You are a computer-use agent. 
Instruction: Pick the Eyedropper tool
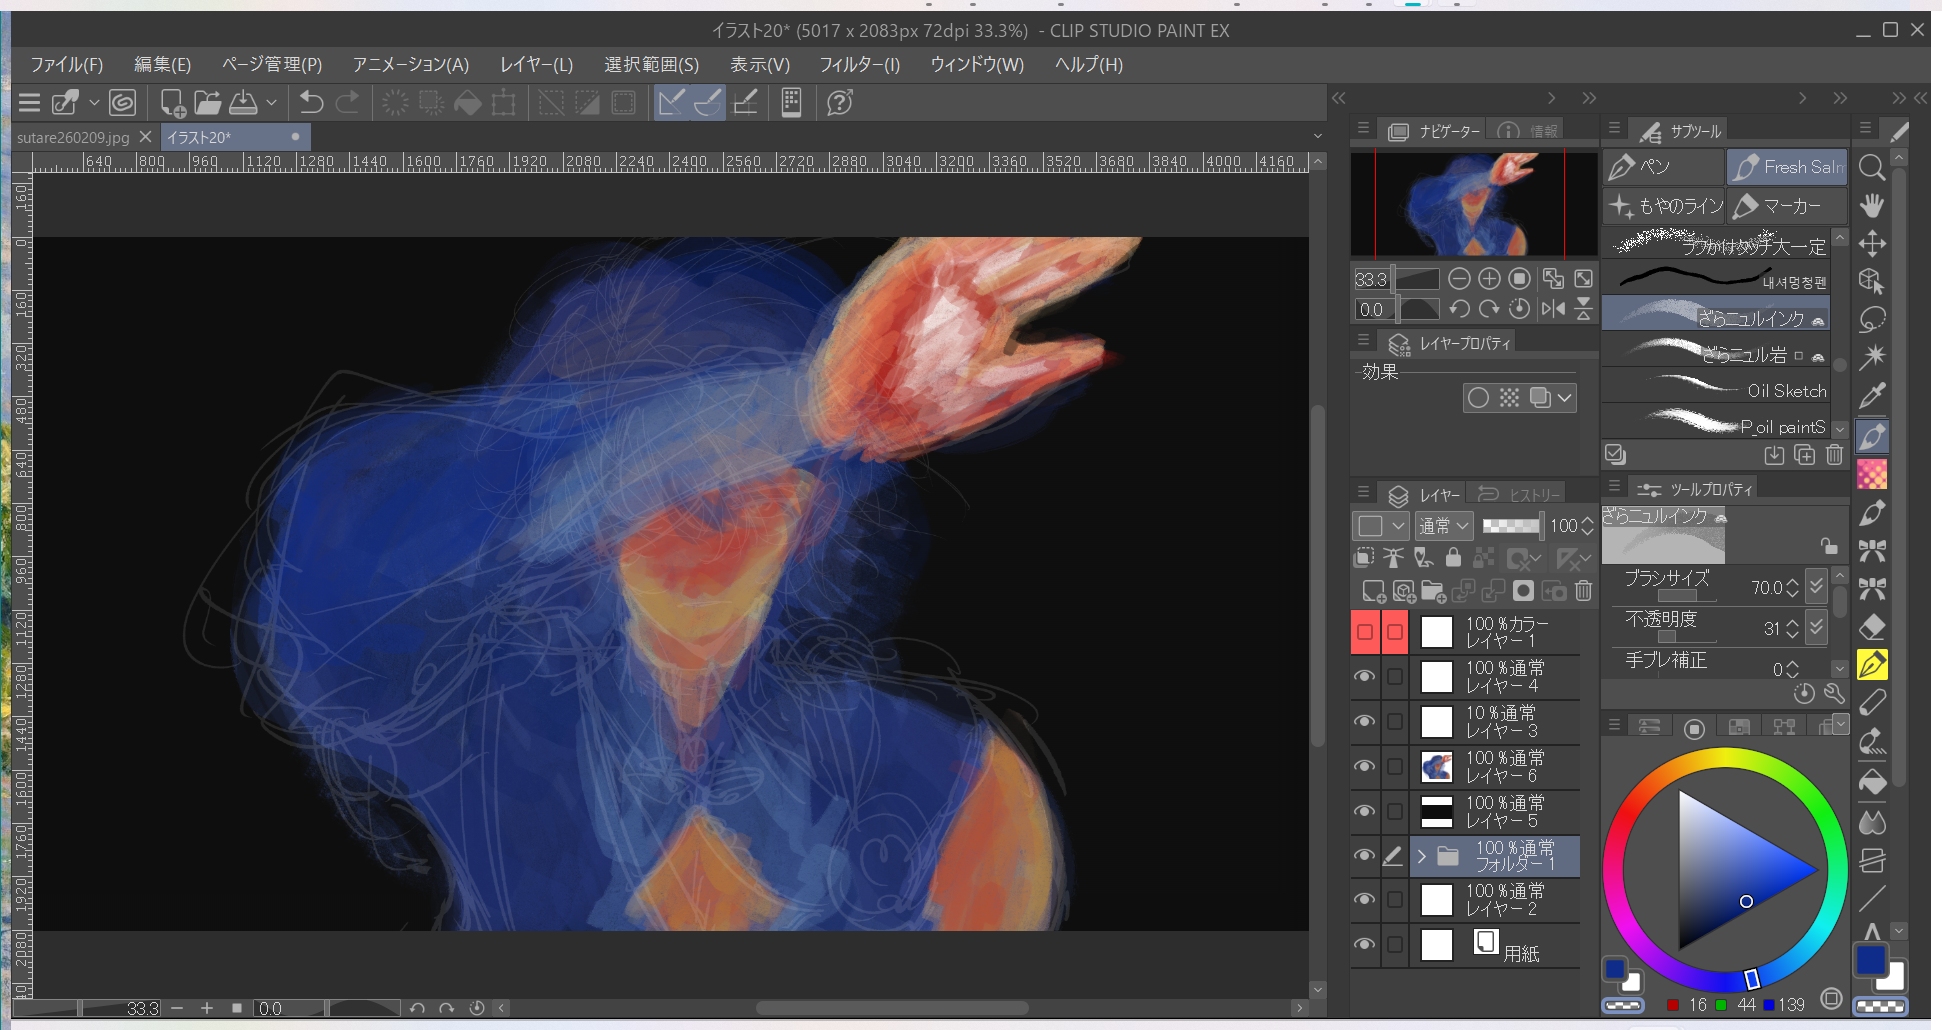[1871, 395]
